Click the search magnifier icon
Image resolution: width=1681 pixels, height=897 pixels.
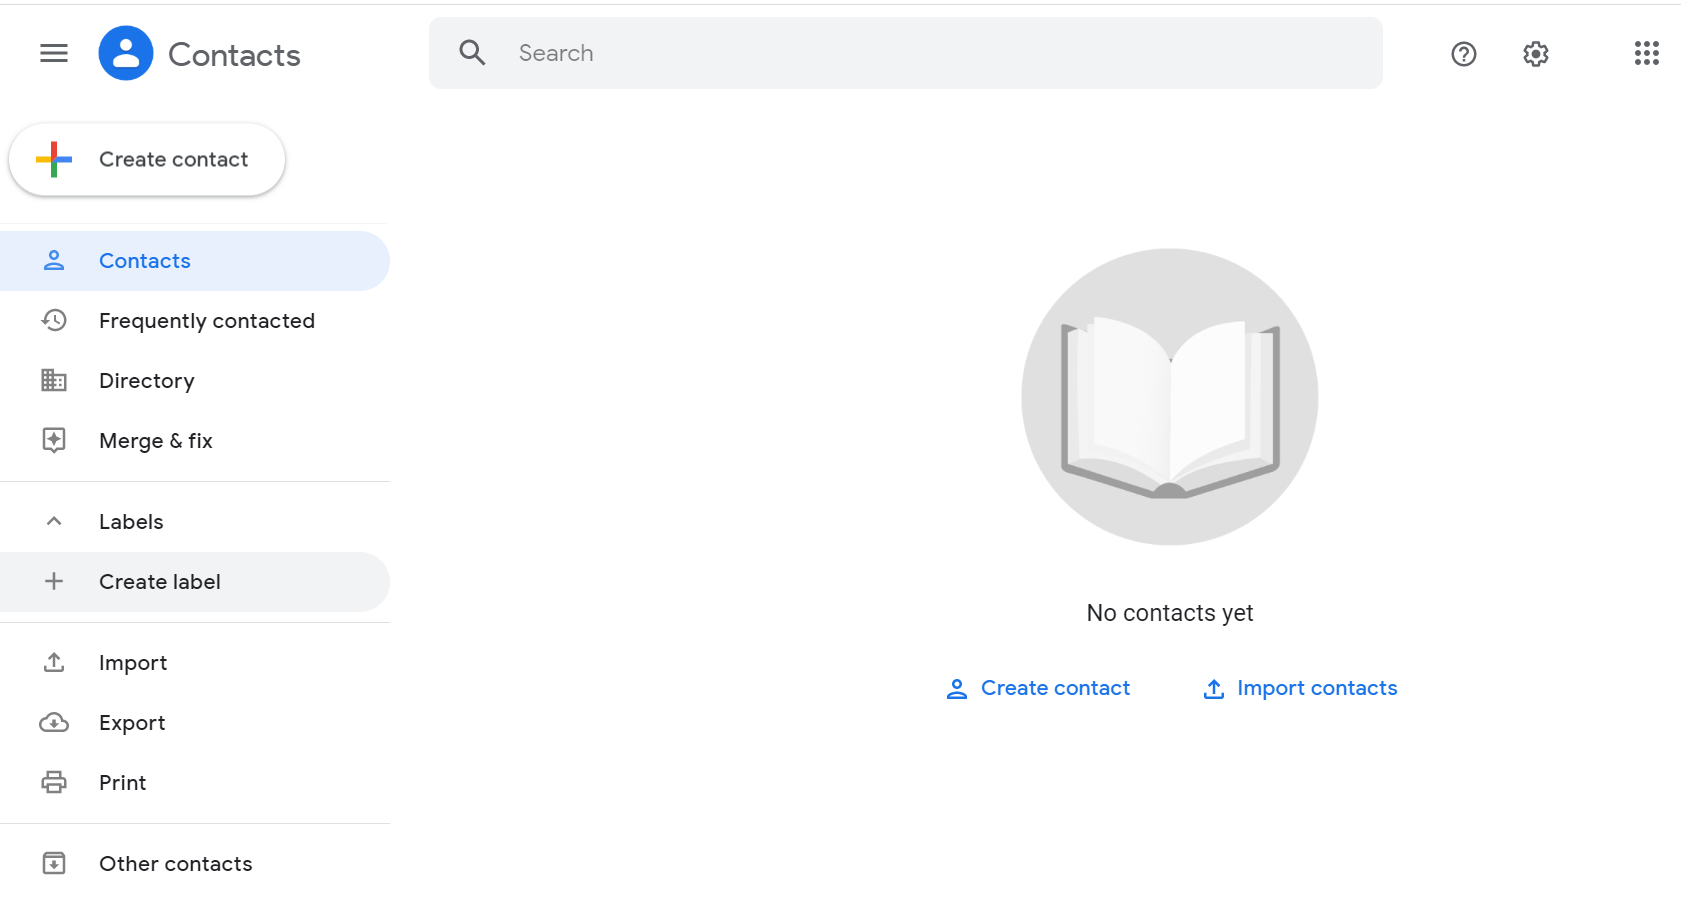point(472,53)
